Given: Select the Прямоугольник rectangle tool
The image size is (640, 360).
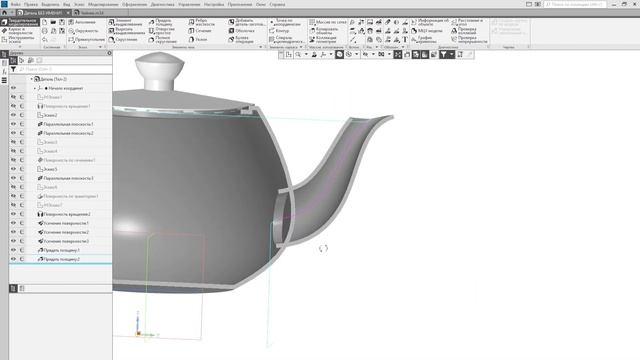Looking at the screenshot, I should [87, 40].
